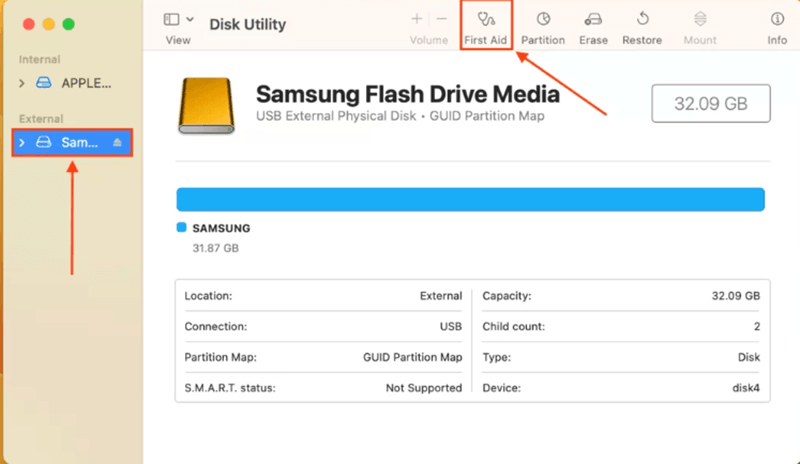Image resolution: width=800 pixels, height=464 pixels.
Task: Expand the Samsung external disk tree
Action: [21, 142]
